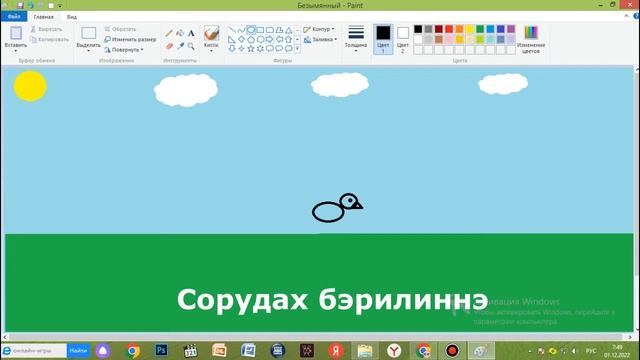This screenshot has width=640, height=360.
Task: Pick the Rounded rectangular callout shape
Action: pos(270,49)
